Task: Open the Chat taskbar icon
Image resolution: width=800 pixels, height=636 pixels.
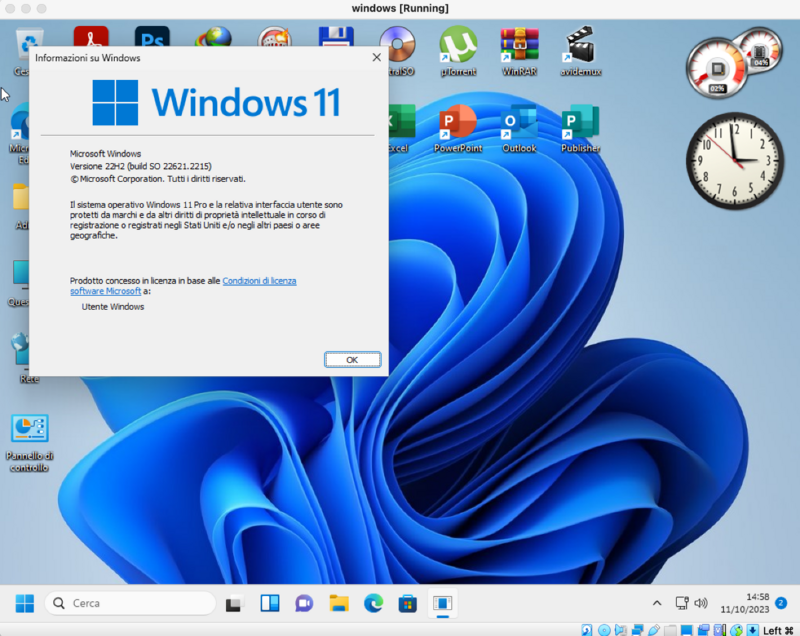Action: click(x=304, y=603)
